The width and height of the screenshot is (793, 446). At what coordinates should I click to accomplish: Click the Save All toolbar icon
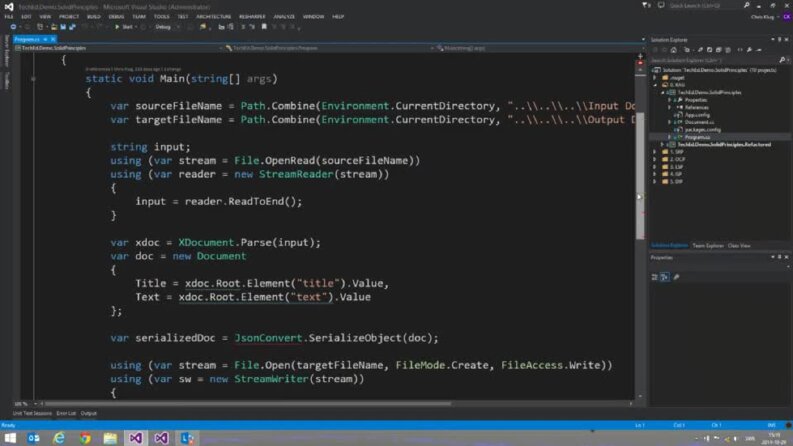click(72, 27)
